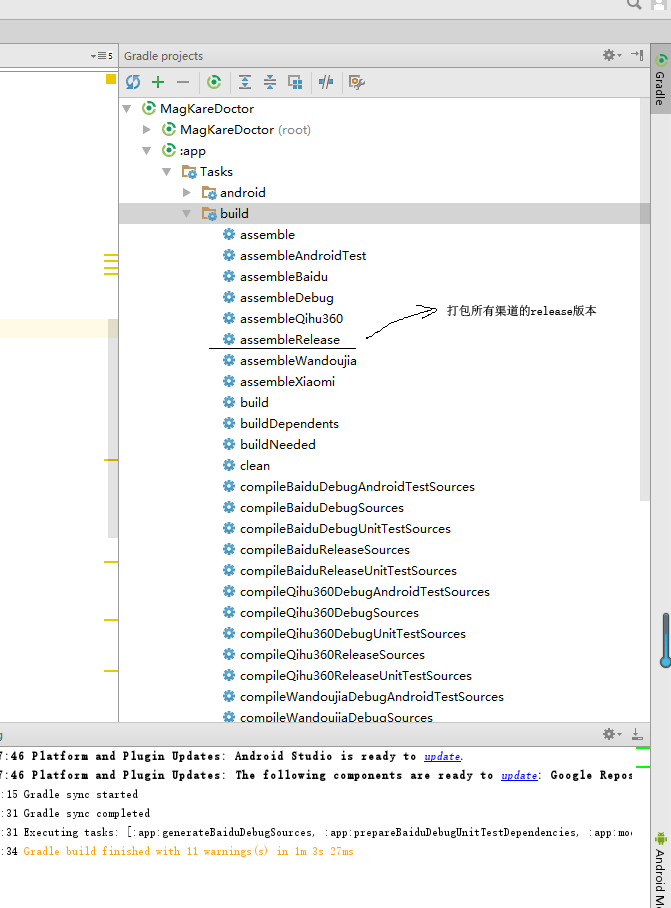Expand all tree nodes icon
This screenshot has width=671, height=908.
[x=245, y=82]
